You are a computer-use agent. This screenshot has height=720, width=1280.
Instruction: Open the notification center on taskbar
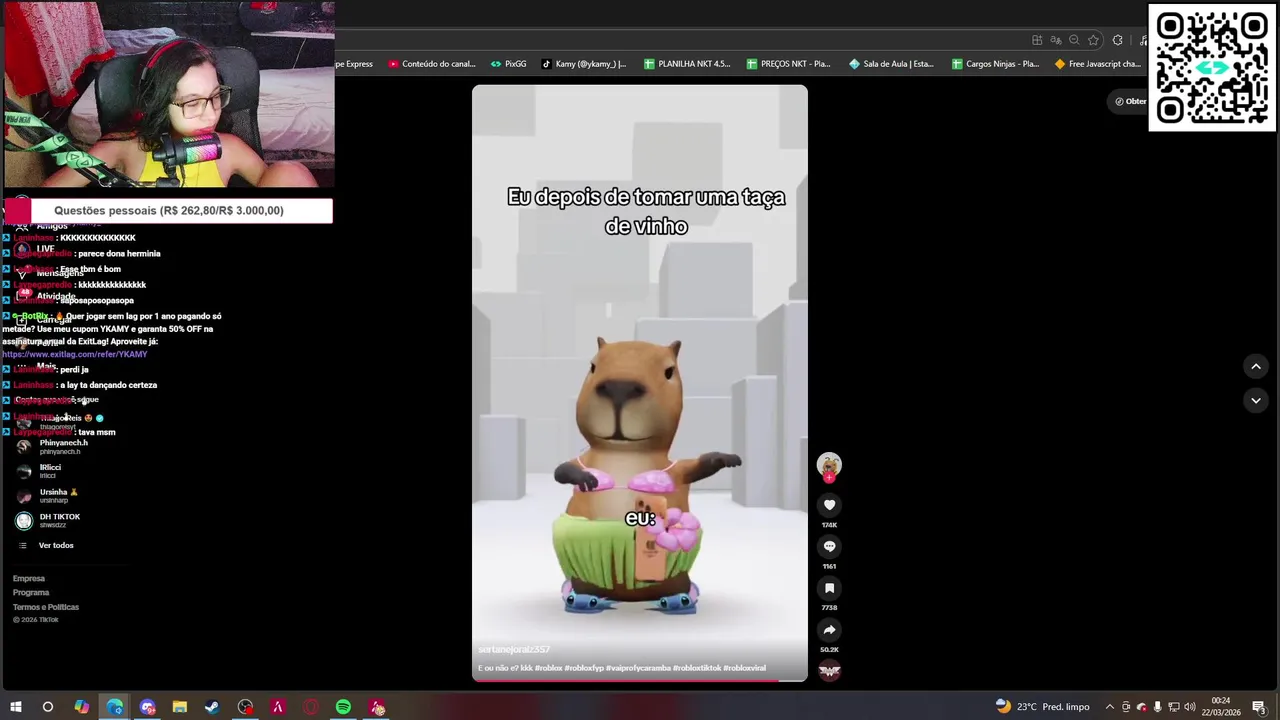(1259, 707)
